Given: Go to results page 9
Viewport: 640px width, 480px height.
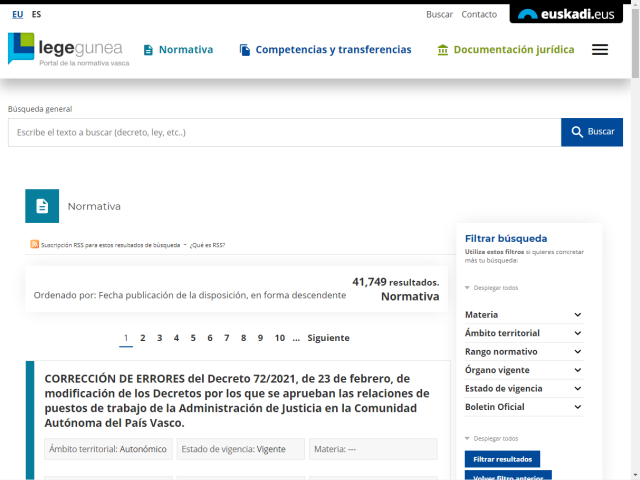Looking at the screenshot, I should point(260,338).
